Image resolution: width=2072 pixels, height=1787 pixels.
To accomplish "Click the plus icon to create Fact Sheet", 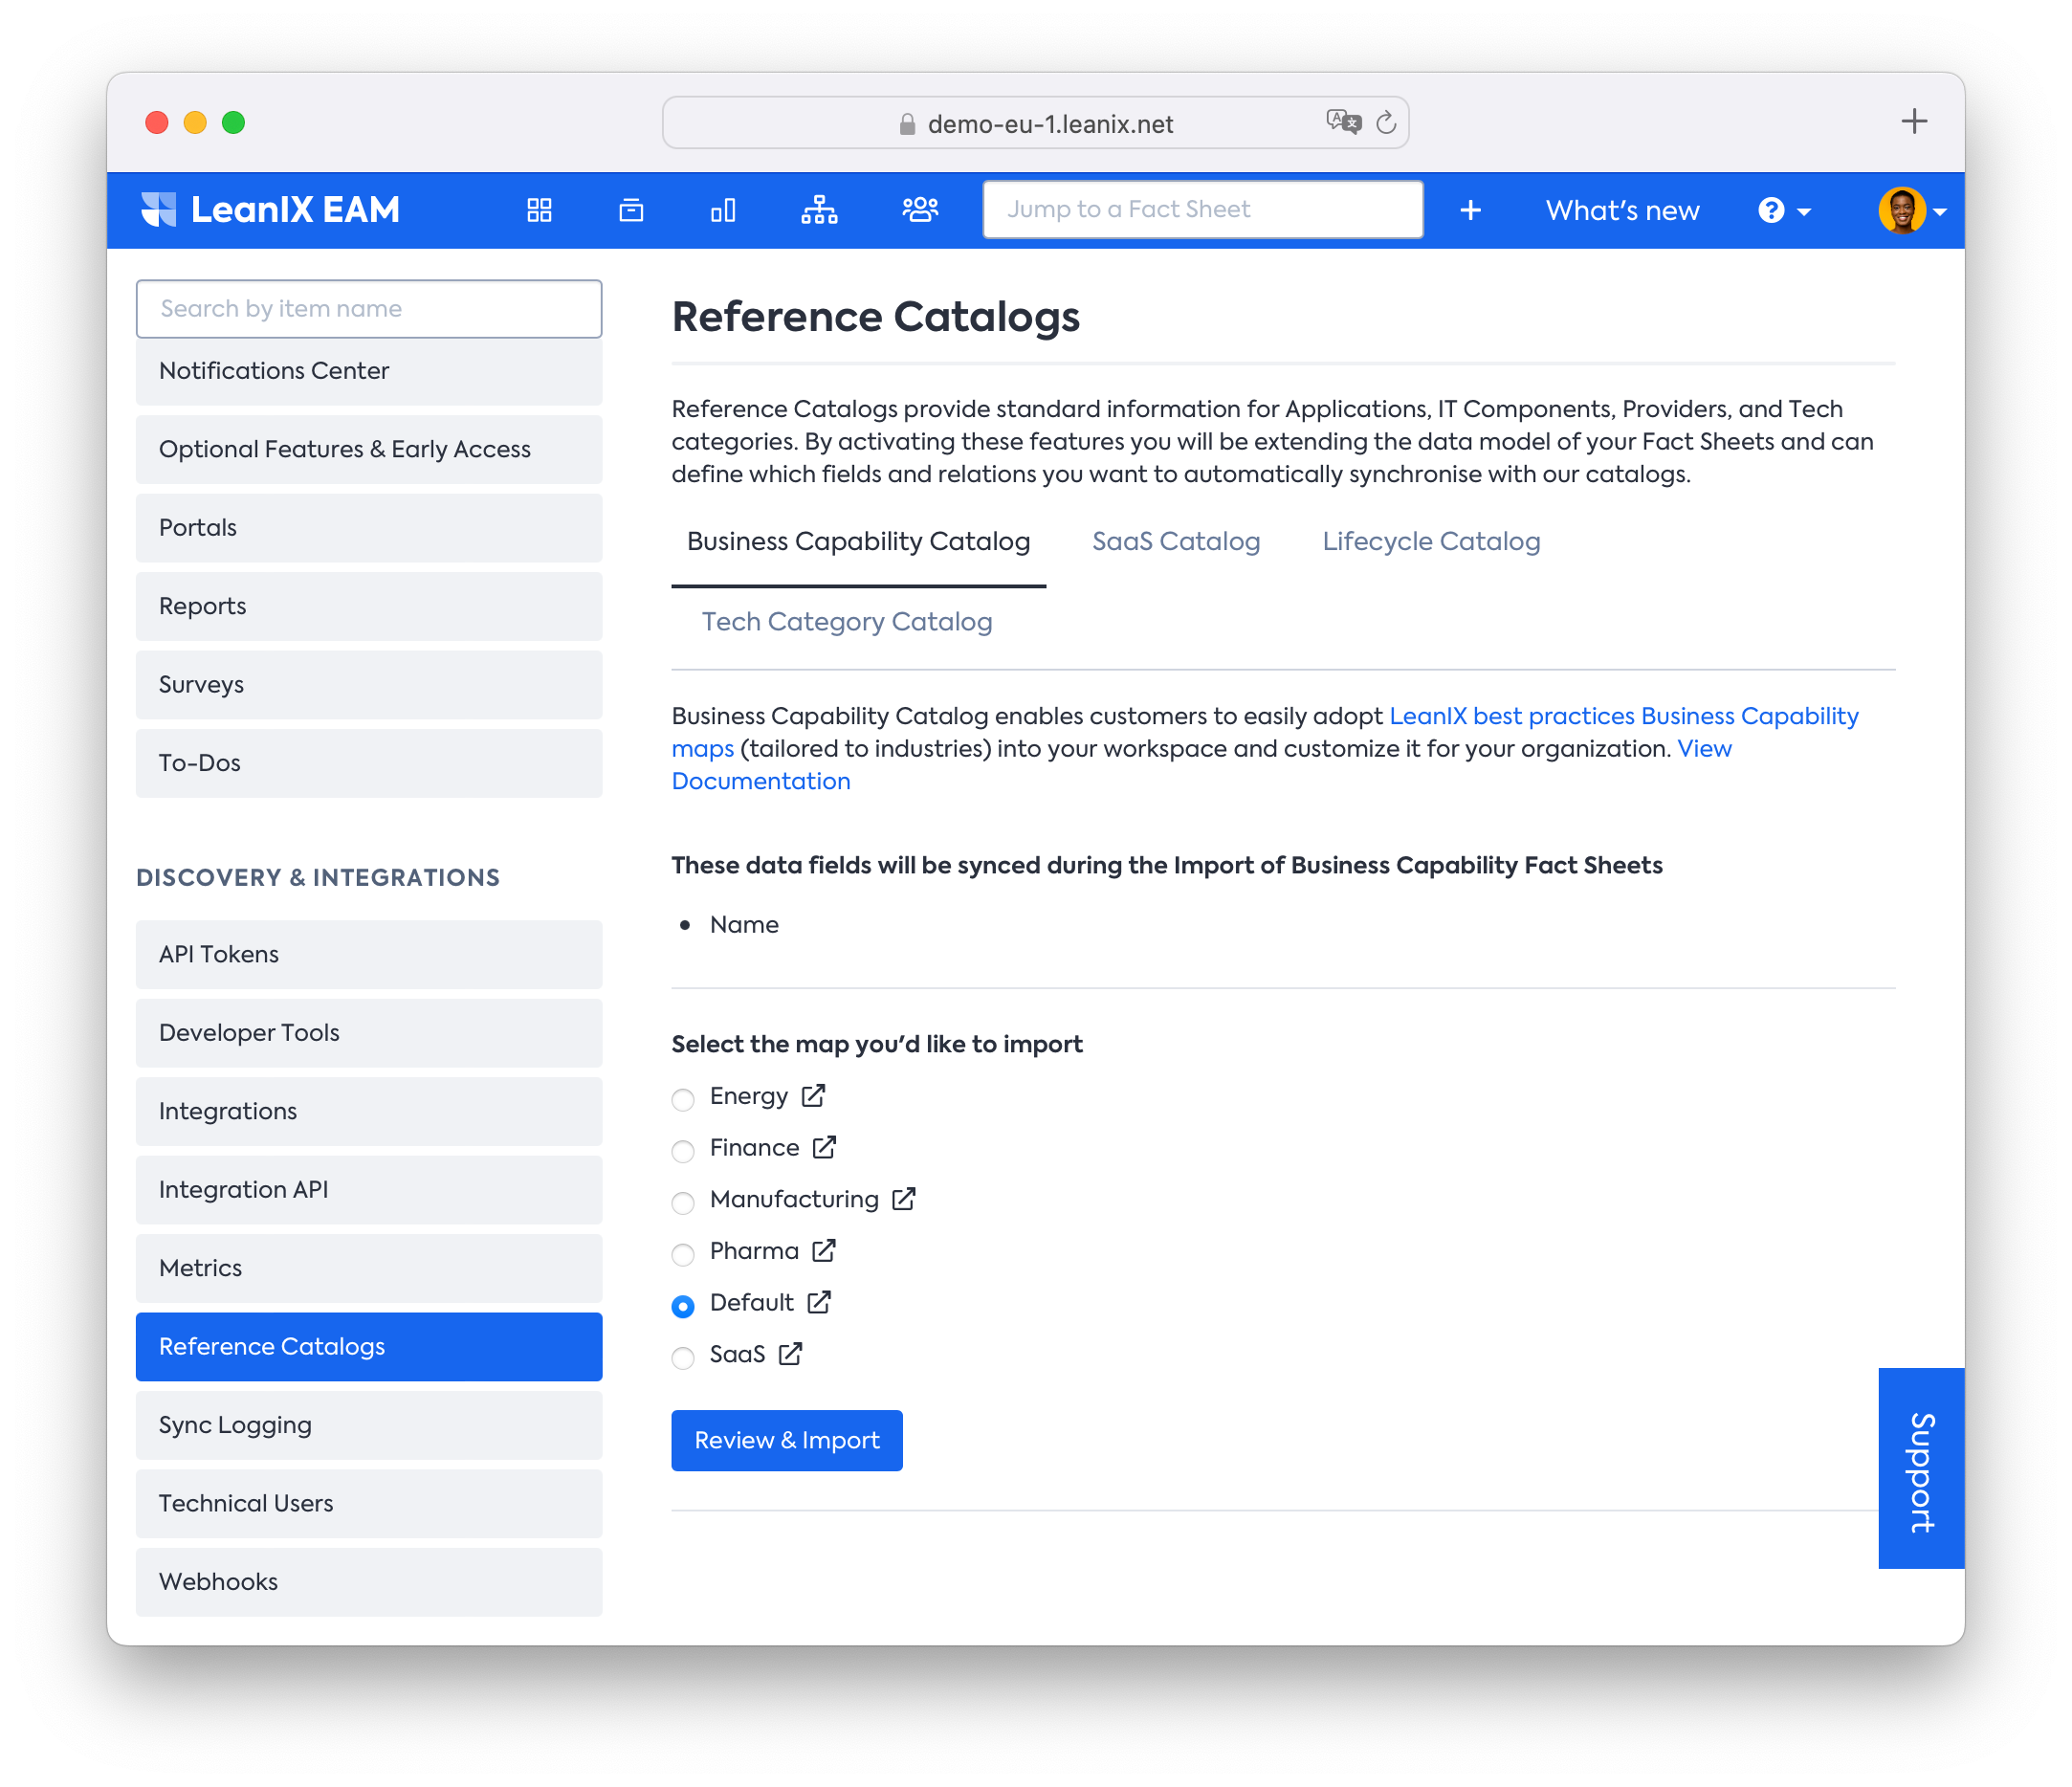I will tap(1470, 210).
